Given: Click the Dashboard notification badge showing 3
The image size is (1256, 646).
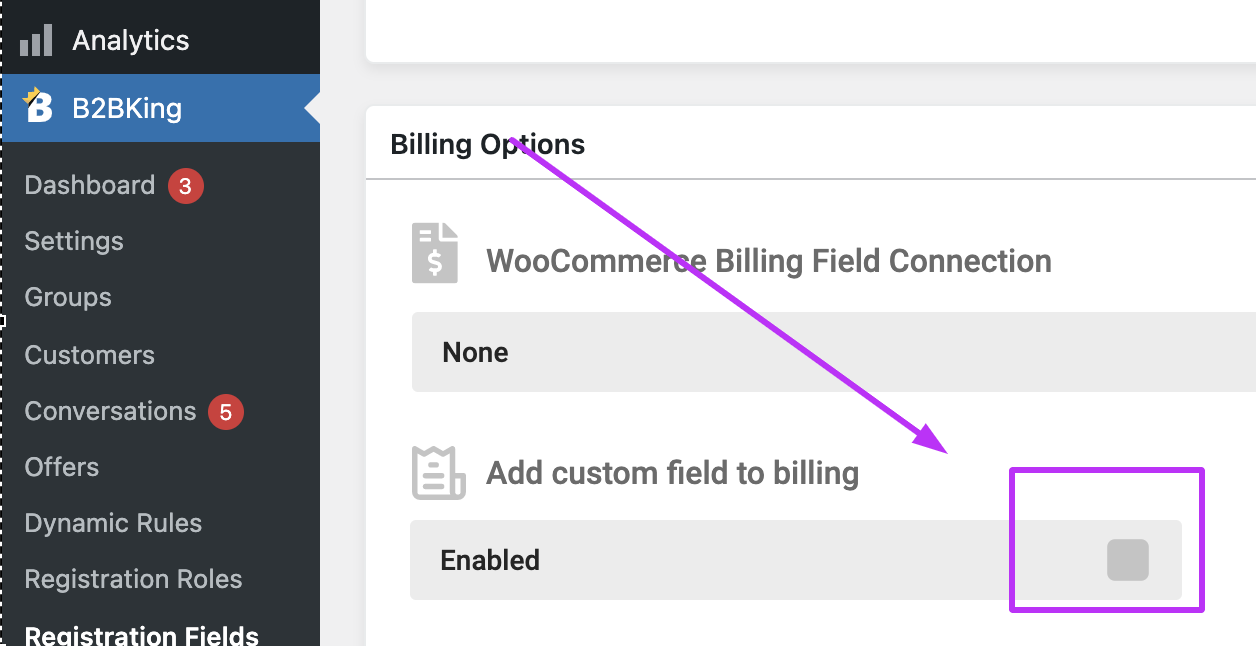Looking at the screenshot, I should [186, 186].
